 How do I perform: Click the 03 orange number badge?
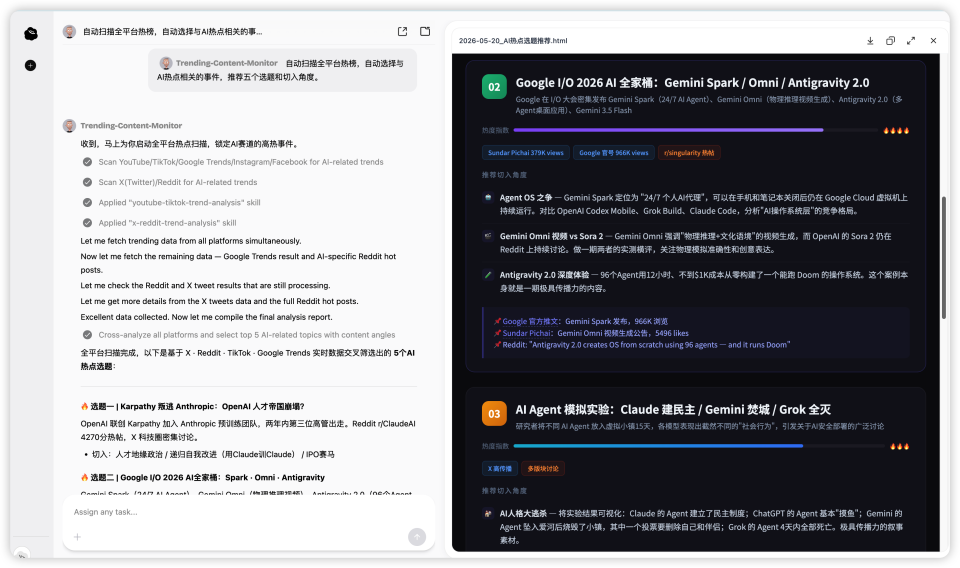(494, 414)
